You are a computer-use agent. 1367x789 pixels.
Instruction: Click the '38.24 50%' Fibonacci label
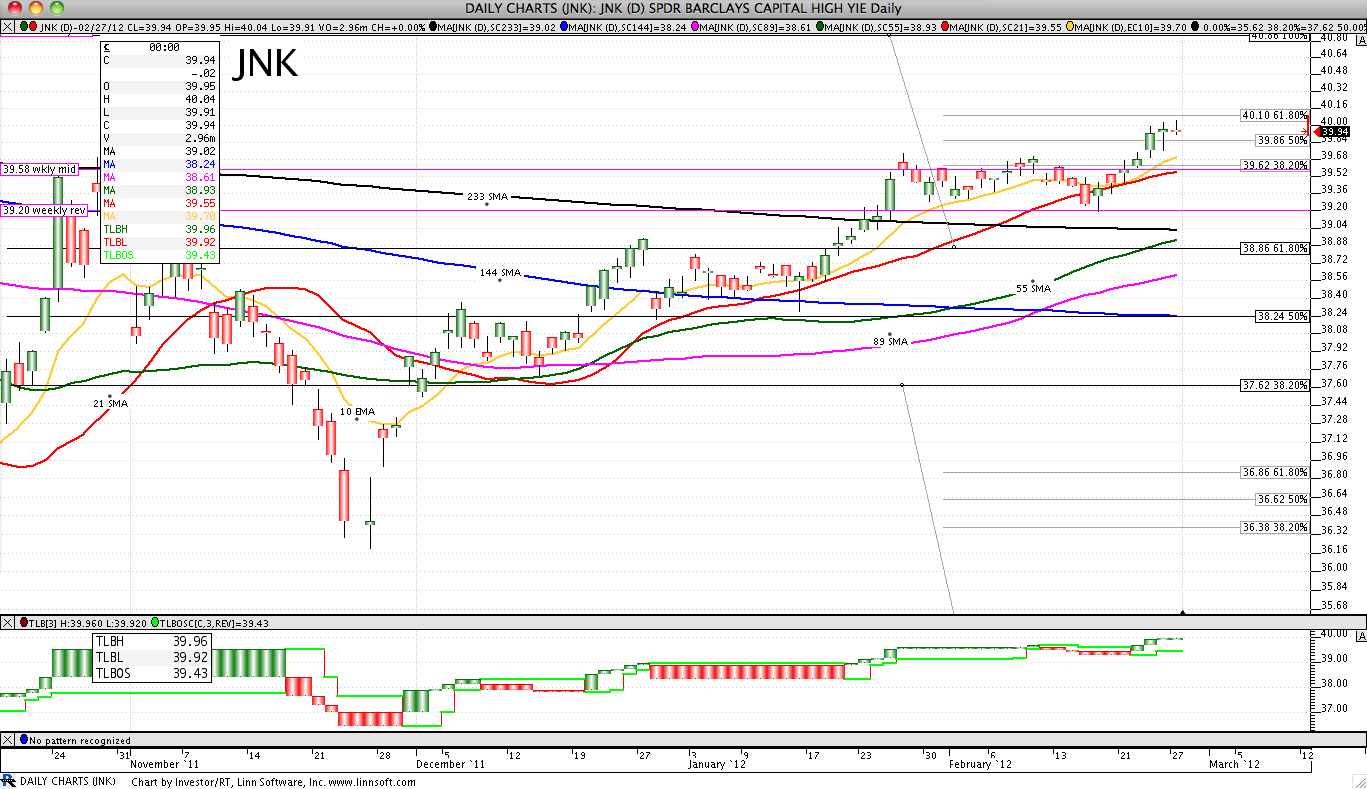pos(1282,315)
